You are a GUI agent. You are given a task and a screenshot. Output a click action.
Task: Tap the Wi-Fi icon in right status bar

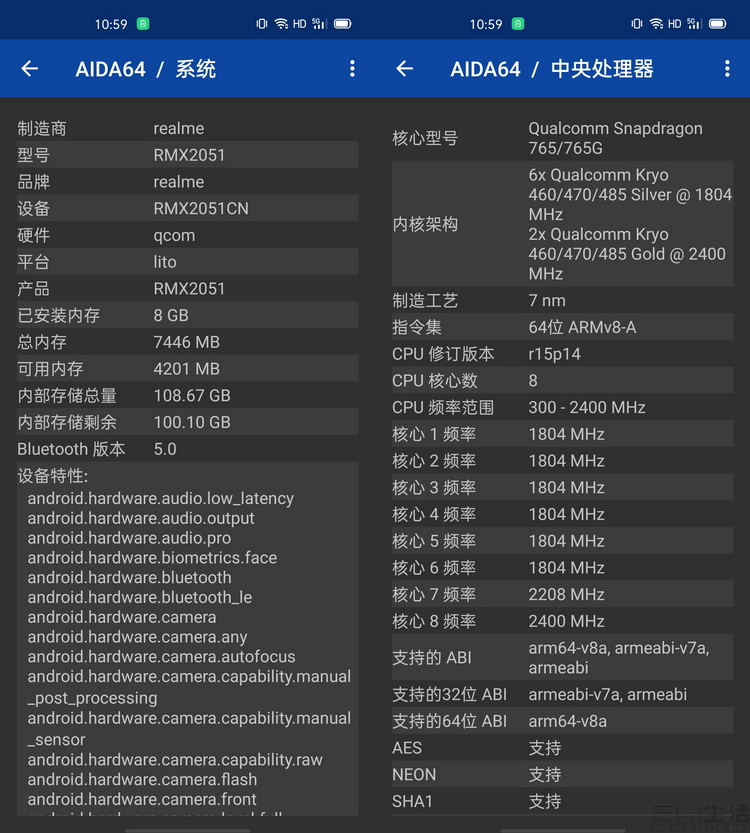click(x=656, y=24)
